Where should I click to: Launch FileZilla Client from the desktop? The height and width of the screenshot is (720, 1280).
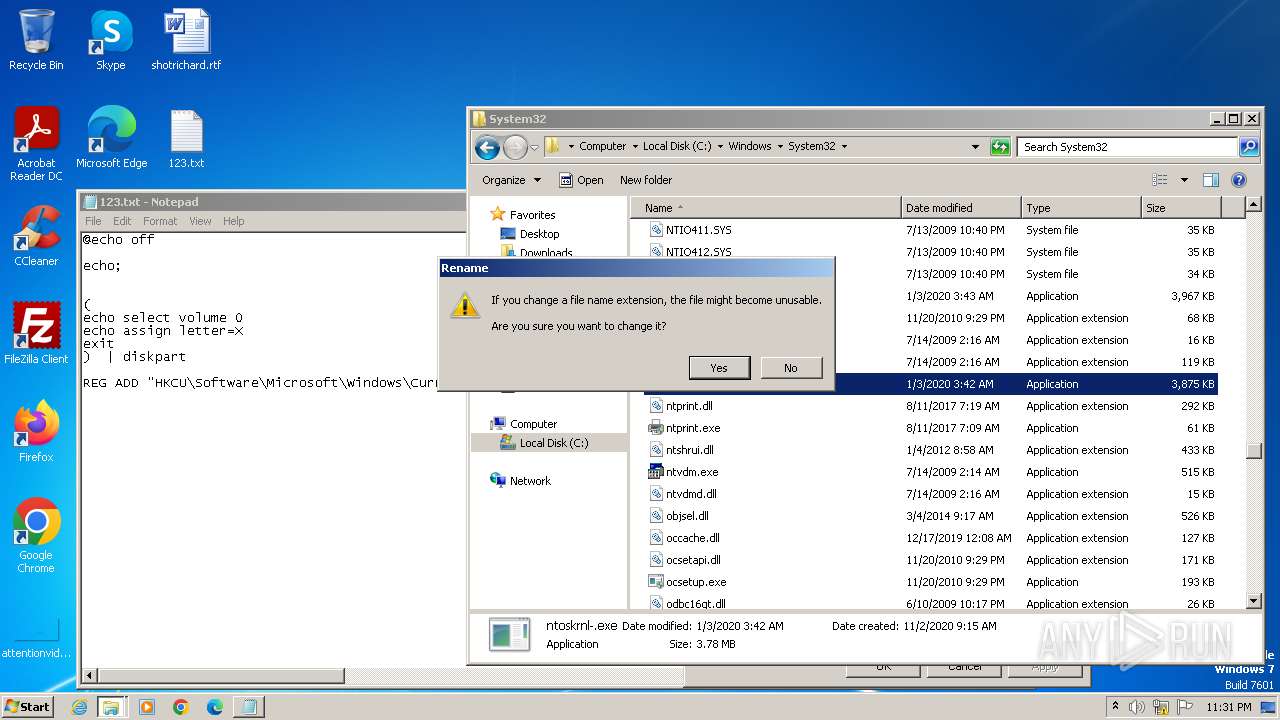click(x=36, y=334)
